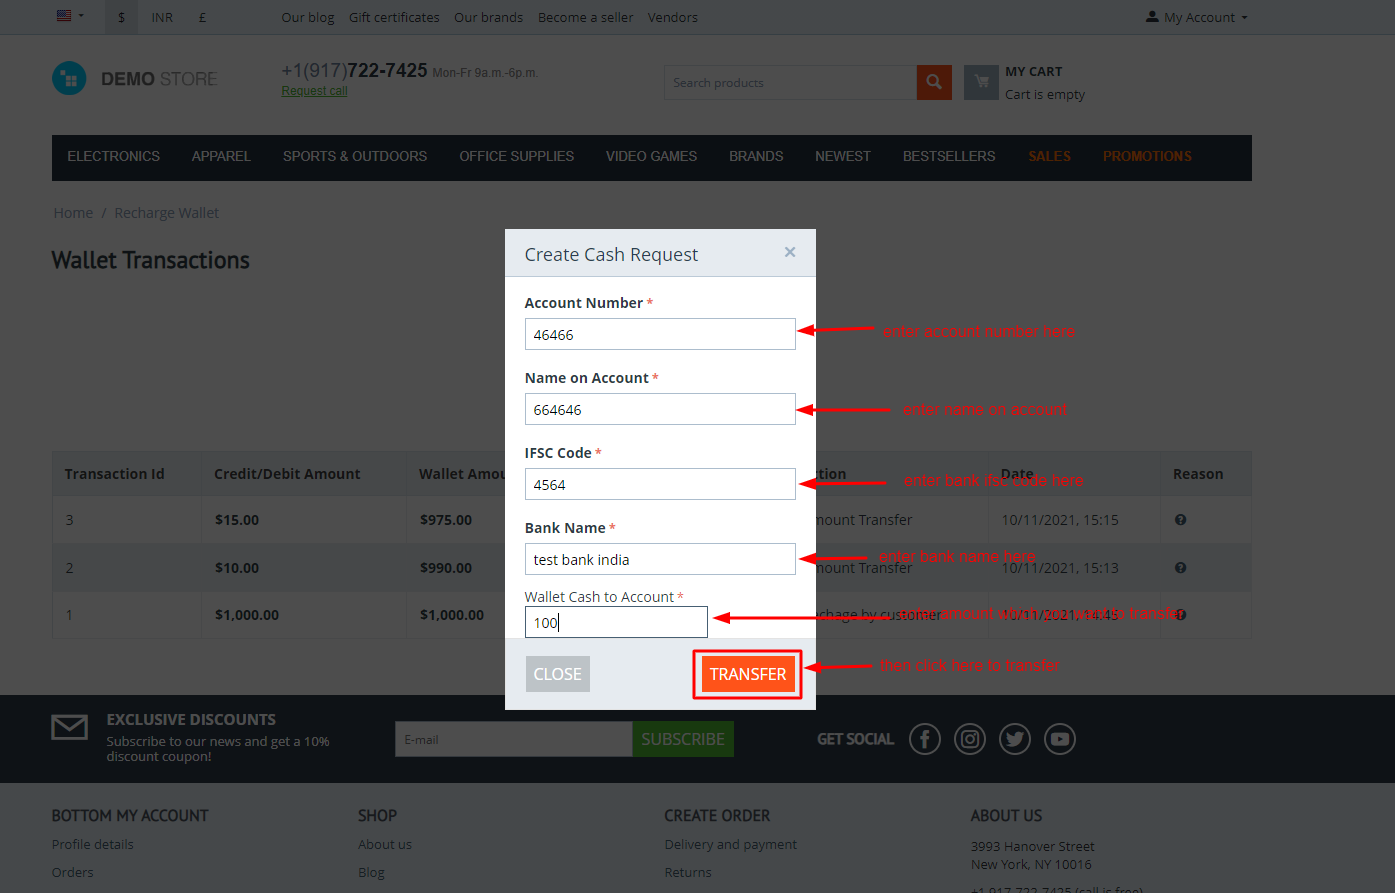Click the orange search magnifier icon
The width and height of the screenshot is (1395, 893).
[933, 82]
